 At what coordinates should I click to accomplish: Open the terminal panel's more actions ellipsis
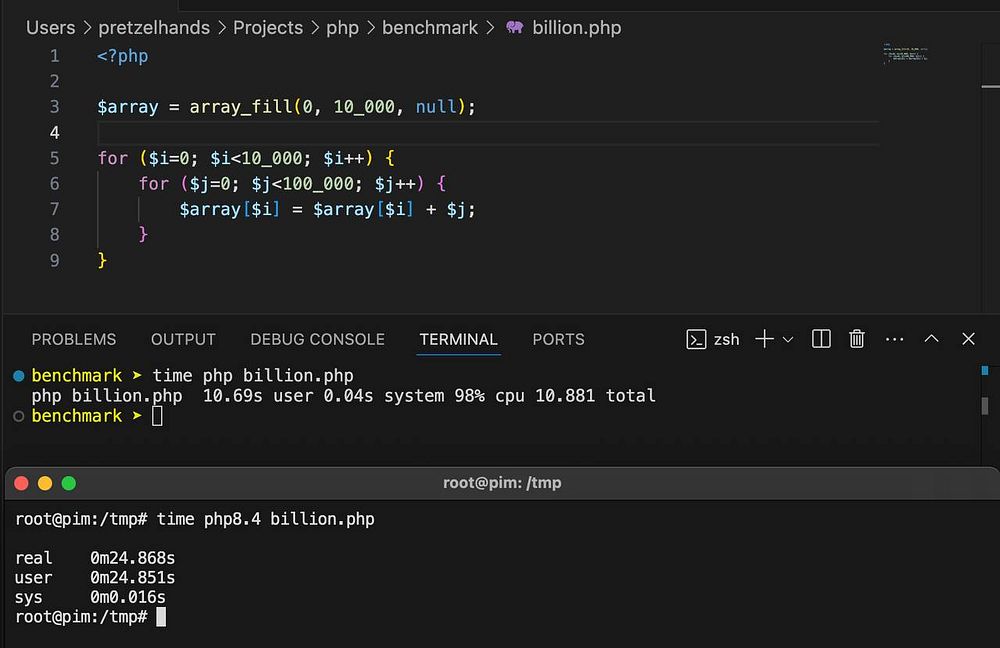(894, 339)
